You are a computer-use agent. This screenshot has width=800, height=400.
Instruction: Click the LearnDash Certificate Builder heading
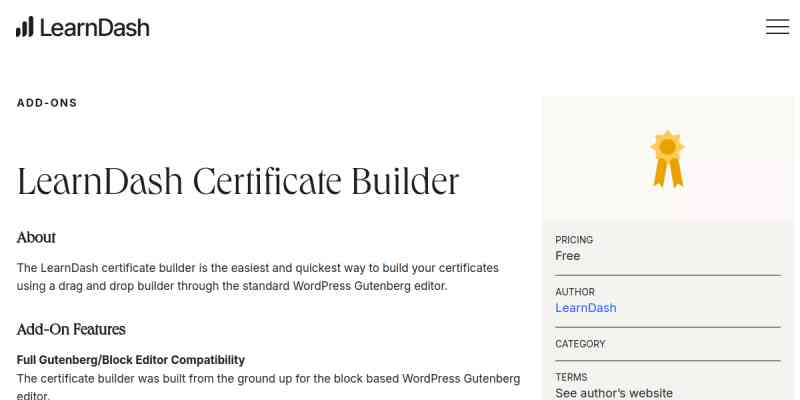coord(238,182)
